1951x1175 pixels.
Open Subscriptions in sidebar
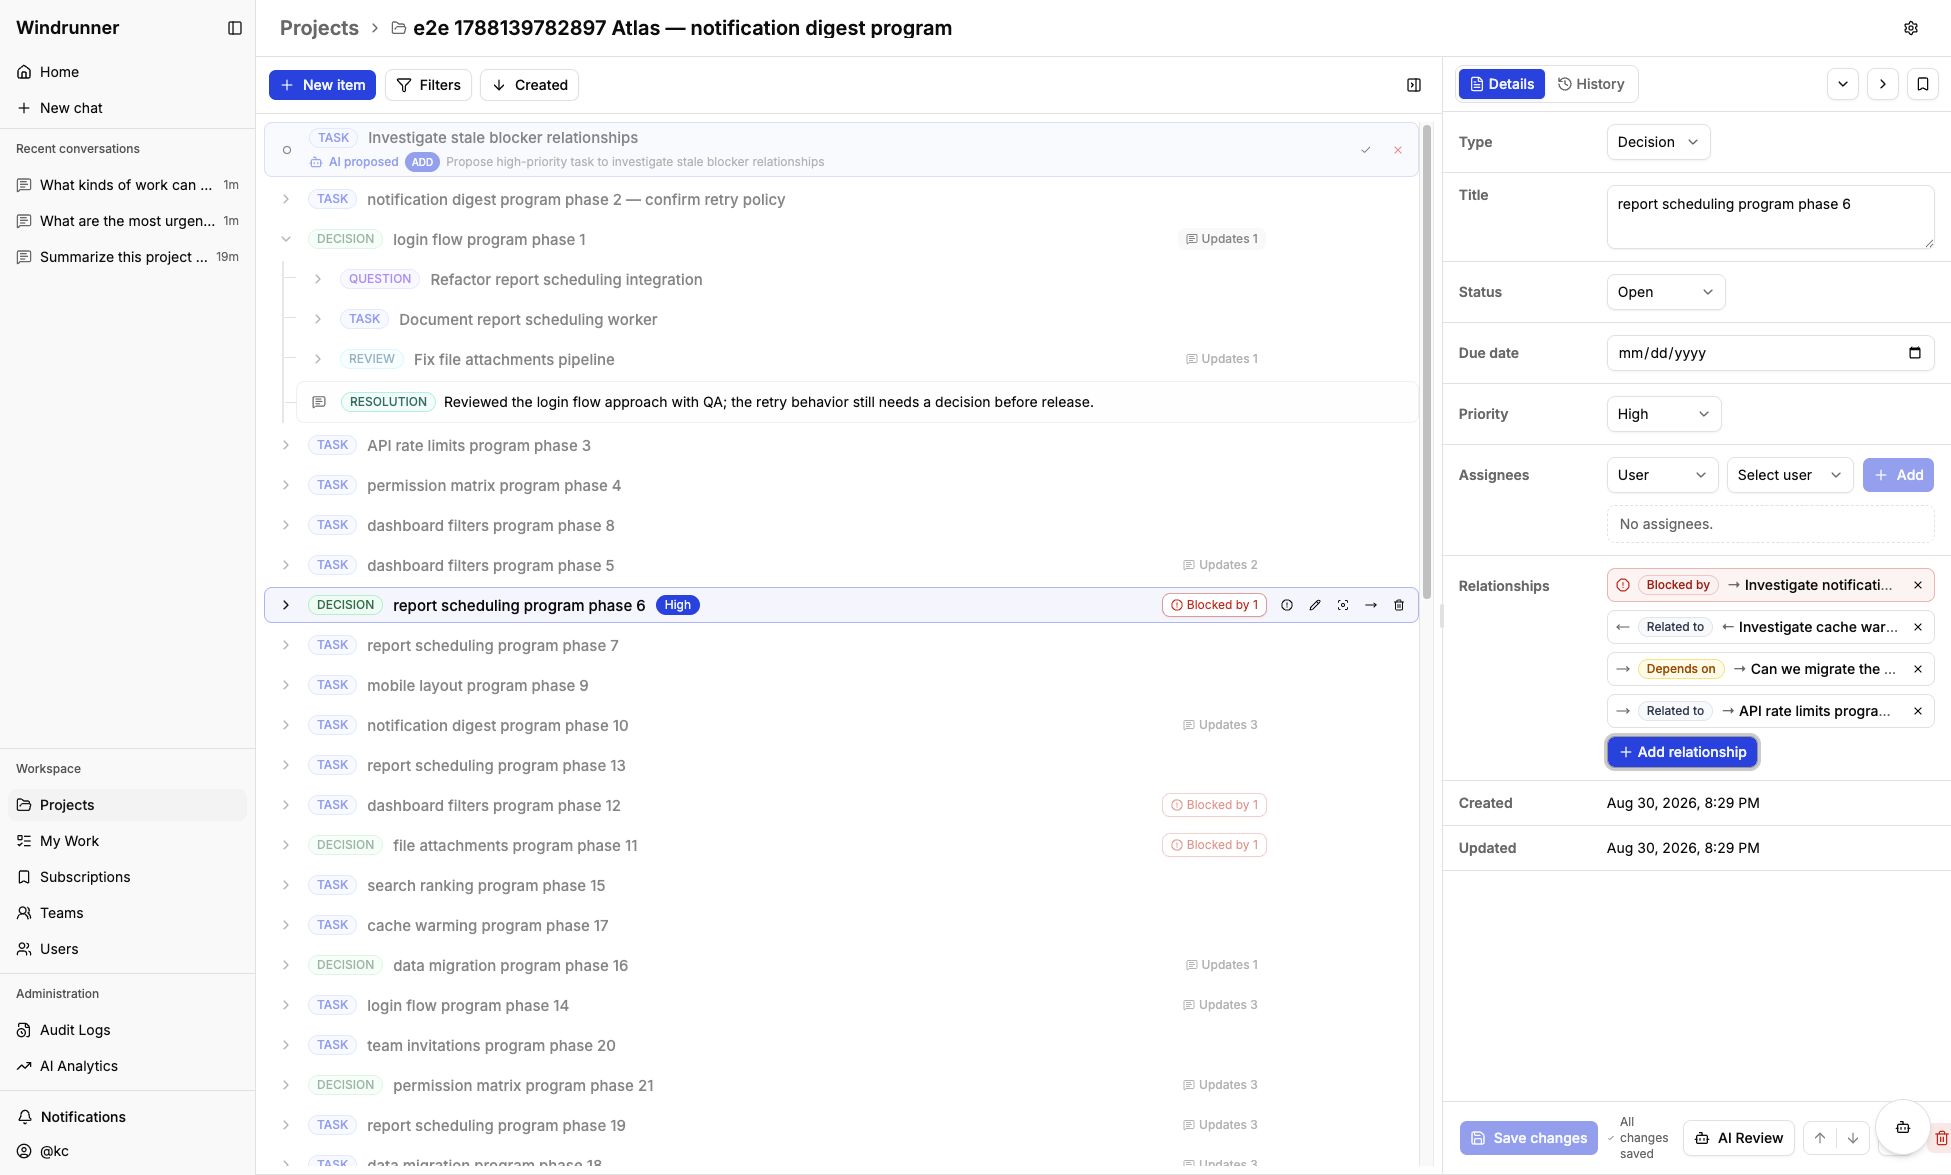tap(127, 877)
